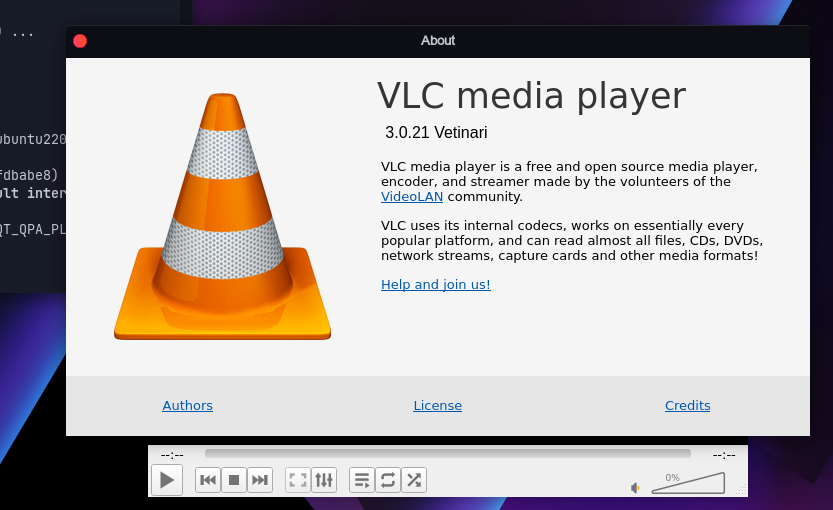Image resolution: width=833 pixels, height=510 pixels.
Task: Click the previous track button
Action: point(208,480)
